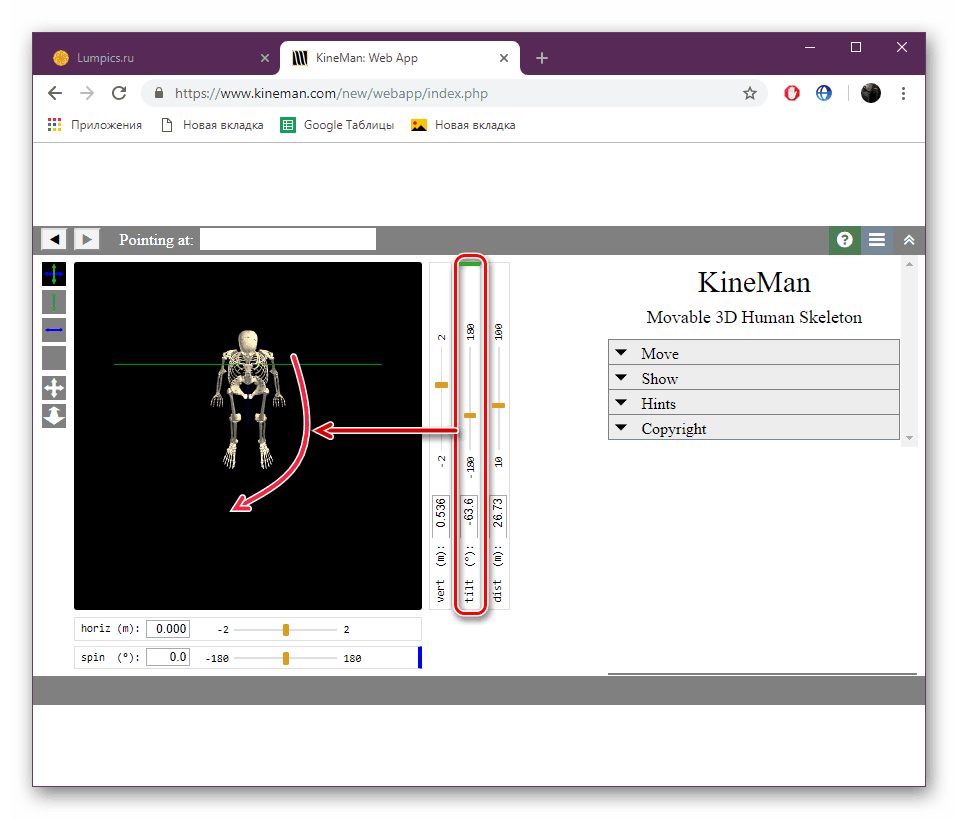Select the blue horizontal axis icon
Screen dimensions: 958x819
(54, 330)
